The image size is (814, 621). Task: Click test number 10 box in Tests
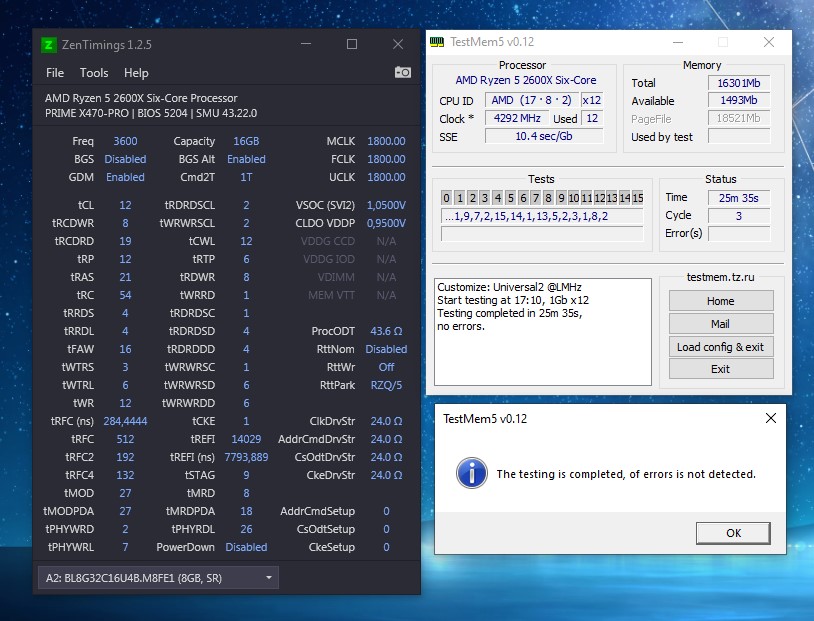click(574, 197)
